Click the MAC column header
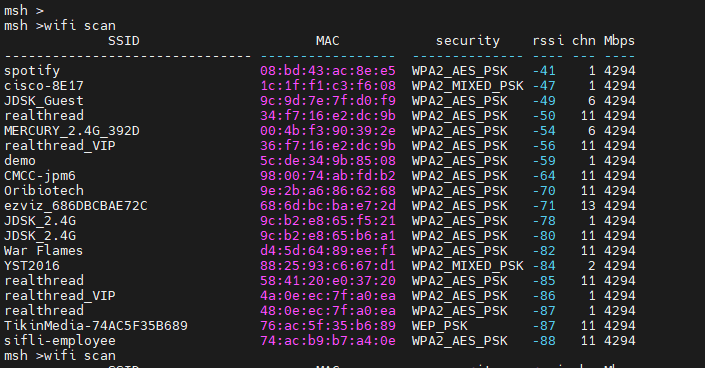The width and height of the screenshot is (705, 368). 327,41
